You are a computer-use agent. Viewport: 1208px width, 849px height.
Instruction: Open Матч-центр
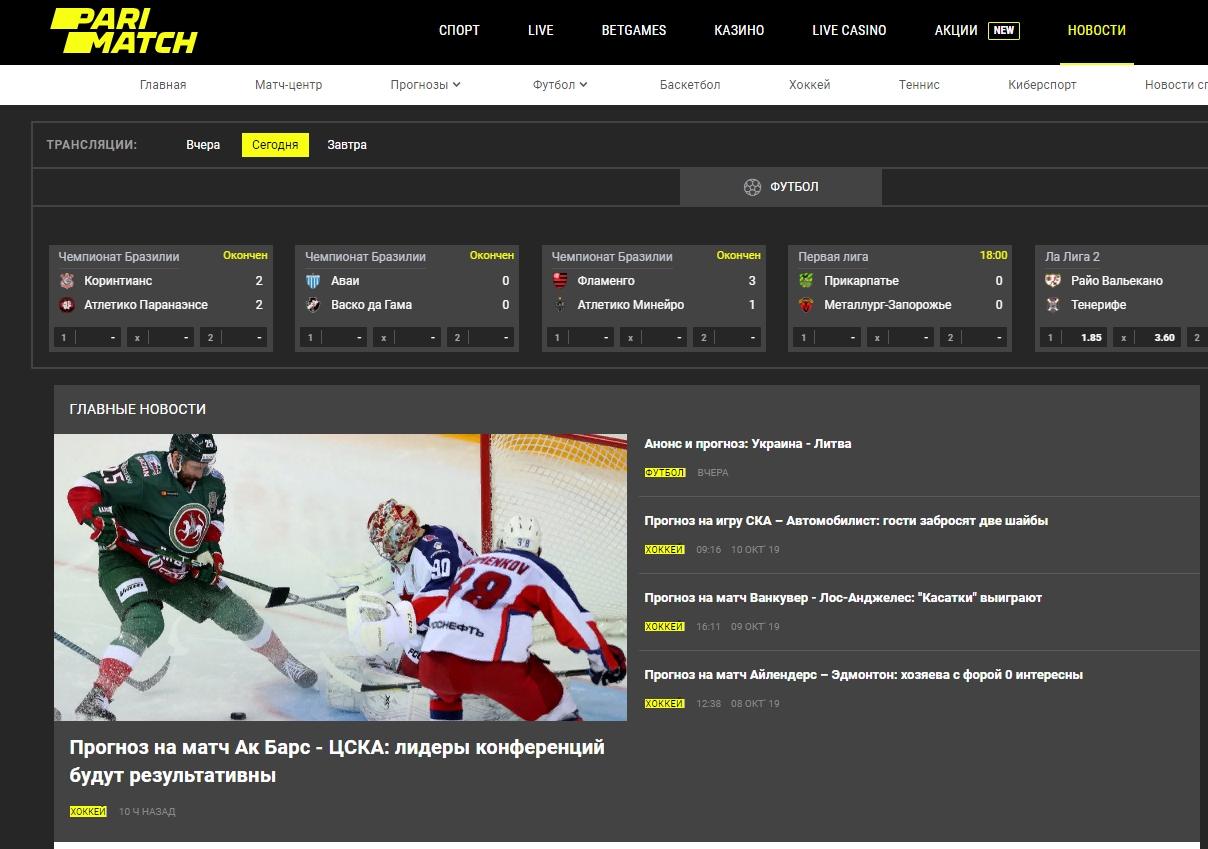(289, 85)
